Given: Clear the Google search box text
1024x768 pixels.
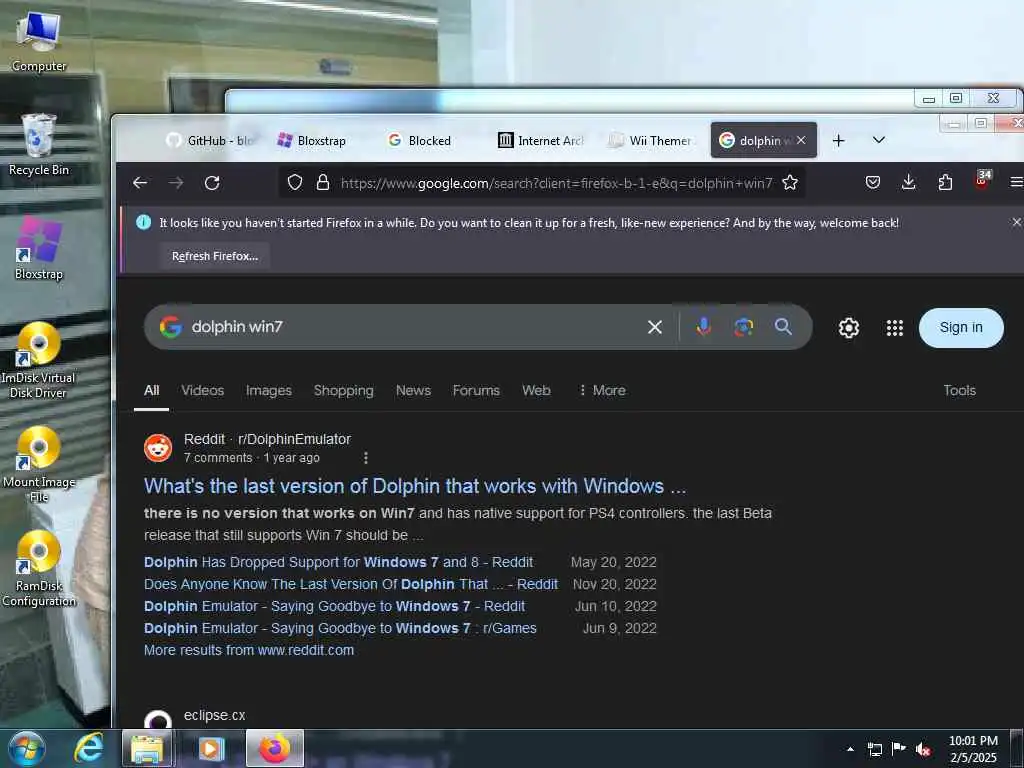Looking at the screenshot, I should 655,327.
